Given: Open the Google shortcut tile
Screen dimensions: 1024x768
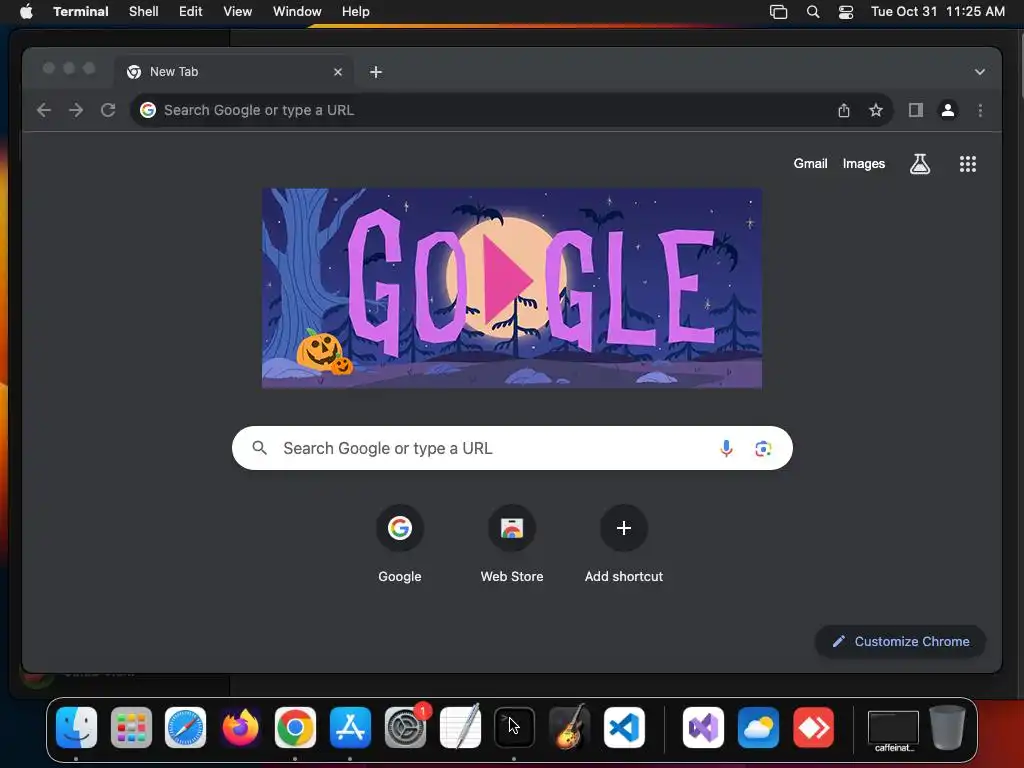Looking at the screenshot, I should pyautogui.click(x=400, y=543).
